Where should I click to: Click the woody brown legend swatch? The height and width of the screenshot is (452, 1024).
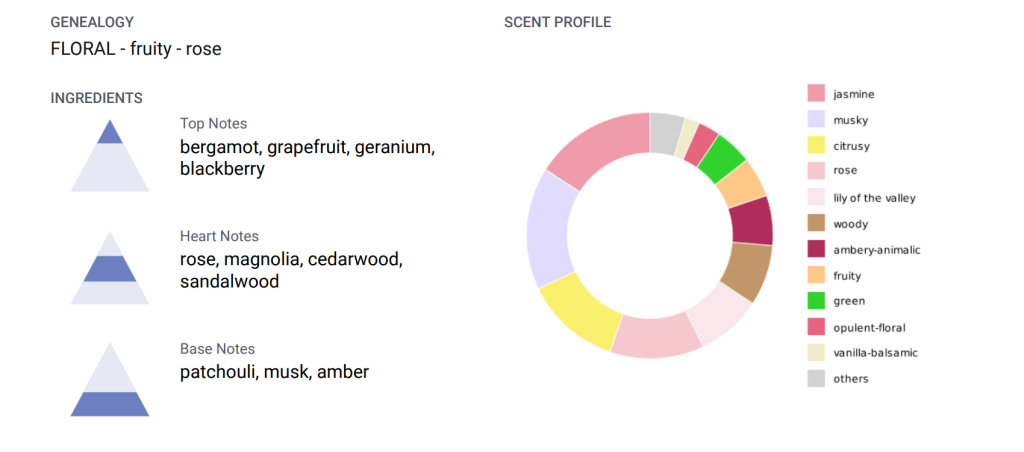[x=816, y=223]
